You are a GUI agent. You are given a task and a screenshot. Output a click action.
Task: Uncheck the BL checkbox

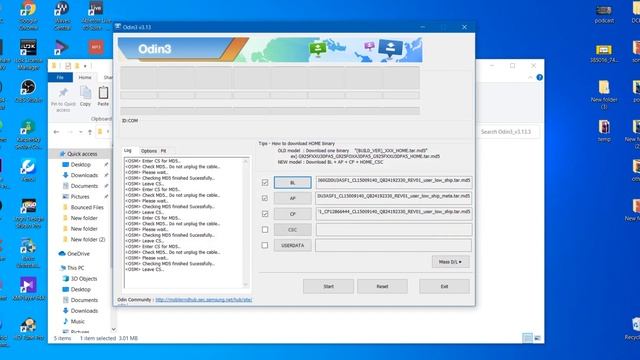(x=265, y=182)
